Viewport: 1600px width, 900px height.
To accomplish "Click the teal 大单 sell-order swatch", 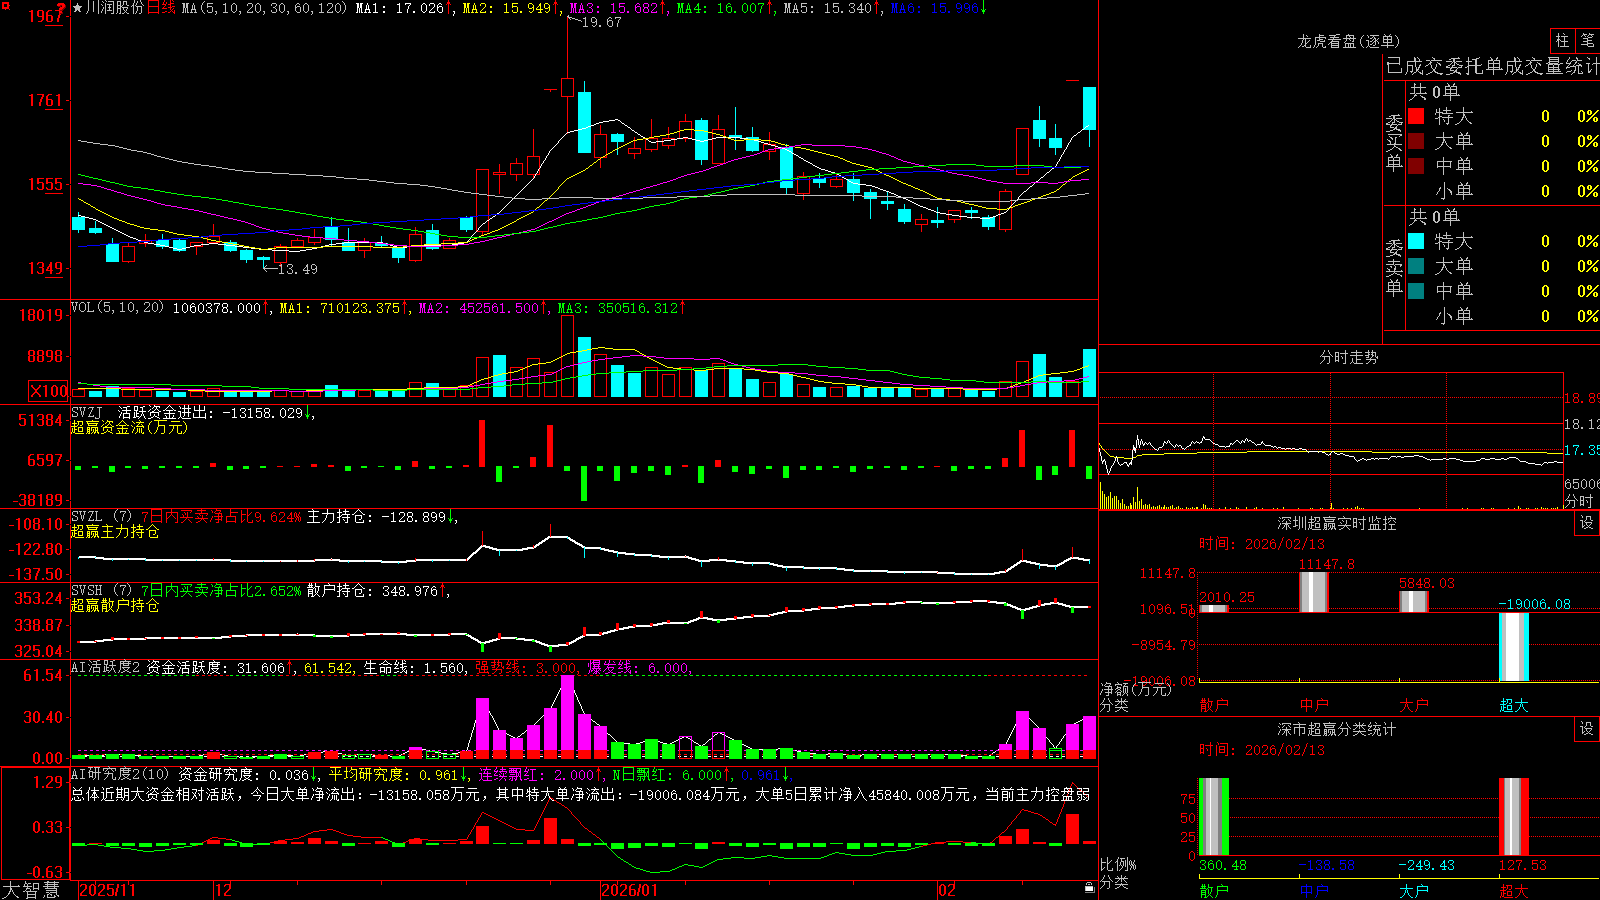I will [x=1416, y=266].
